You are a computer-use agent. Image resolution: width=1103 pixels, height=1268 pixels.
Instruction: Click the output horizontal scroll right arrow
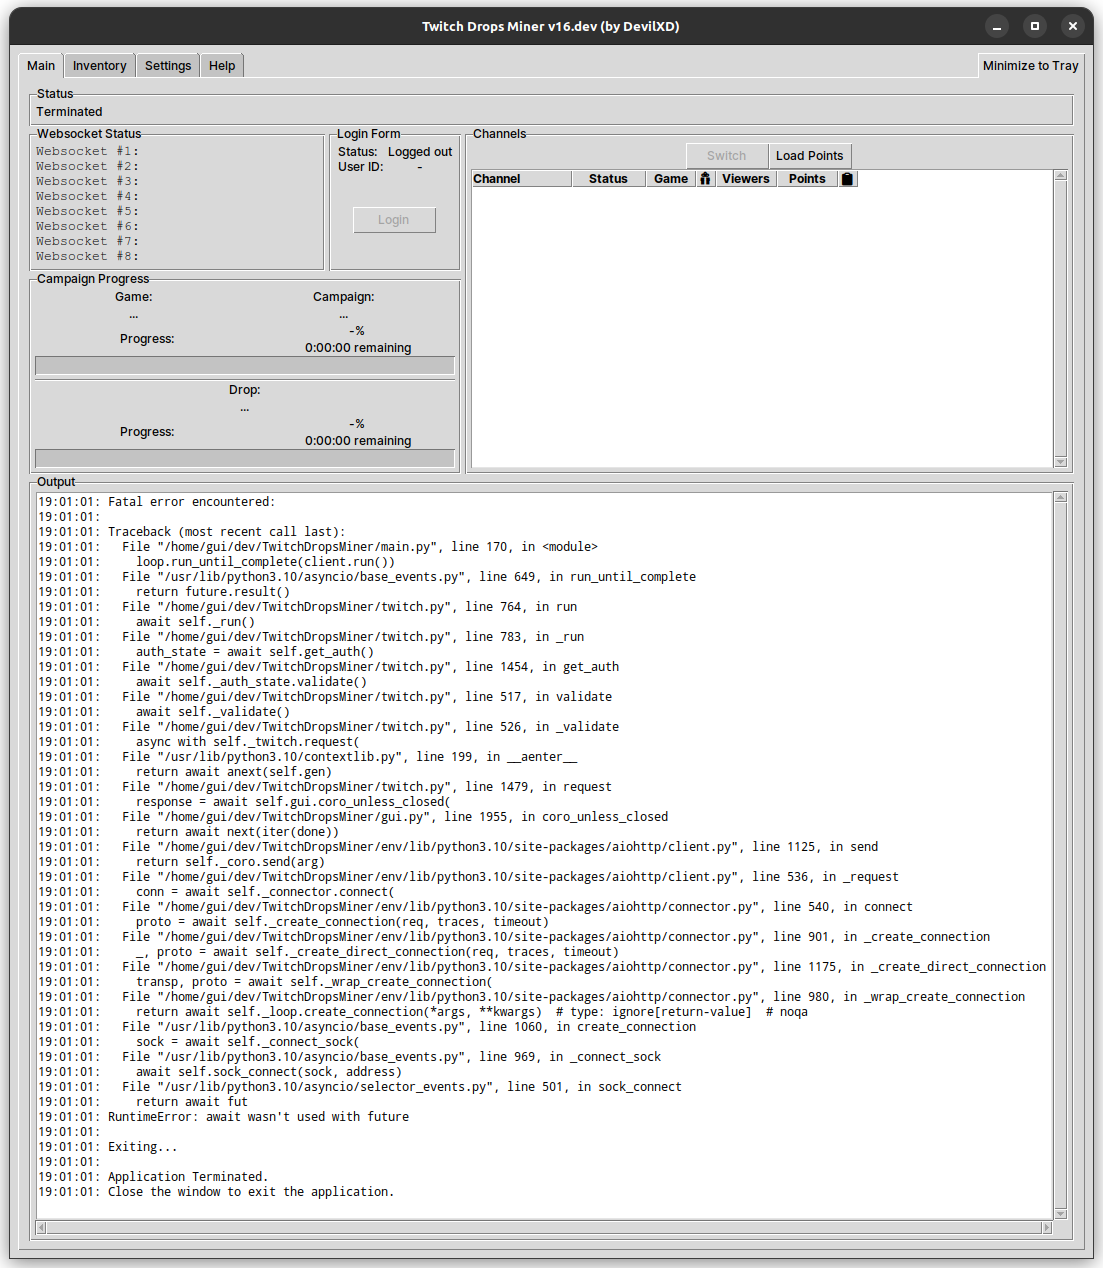point(1047,1227)
